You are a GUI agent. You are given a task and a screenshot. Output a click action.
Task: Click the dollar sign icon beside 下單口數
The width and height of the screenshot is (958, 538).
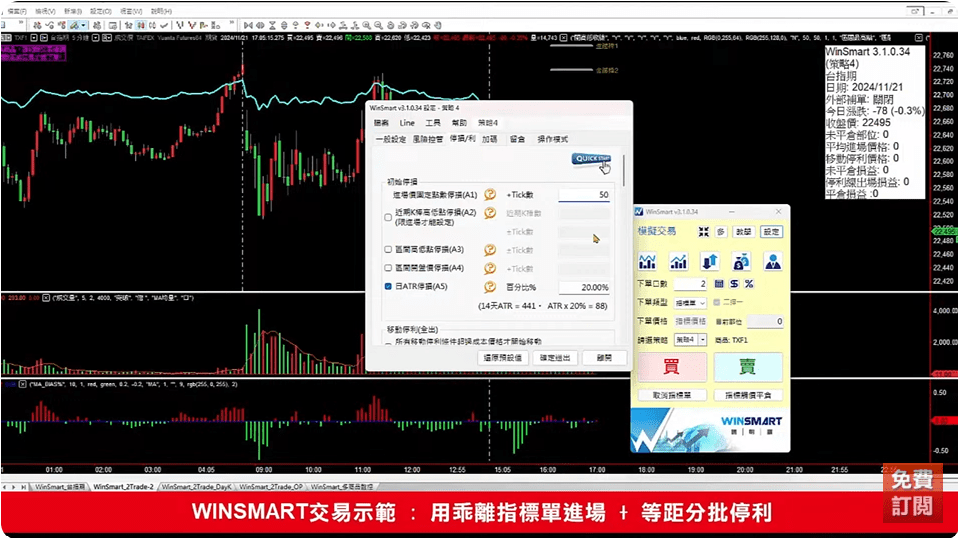click(734, 284)
